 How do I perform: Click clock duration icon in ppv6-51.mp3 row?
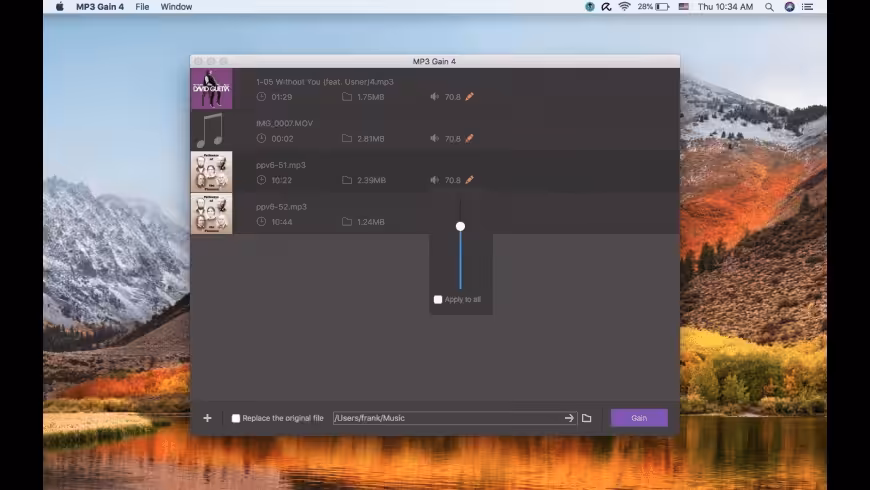pyautogui.click(x=261, y=180)
